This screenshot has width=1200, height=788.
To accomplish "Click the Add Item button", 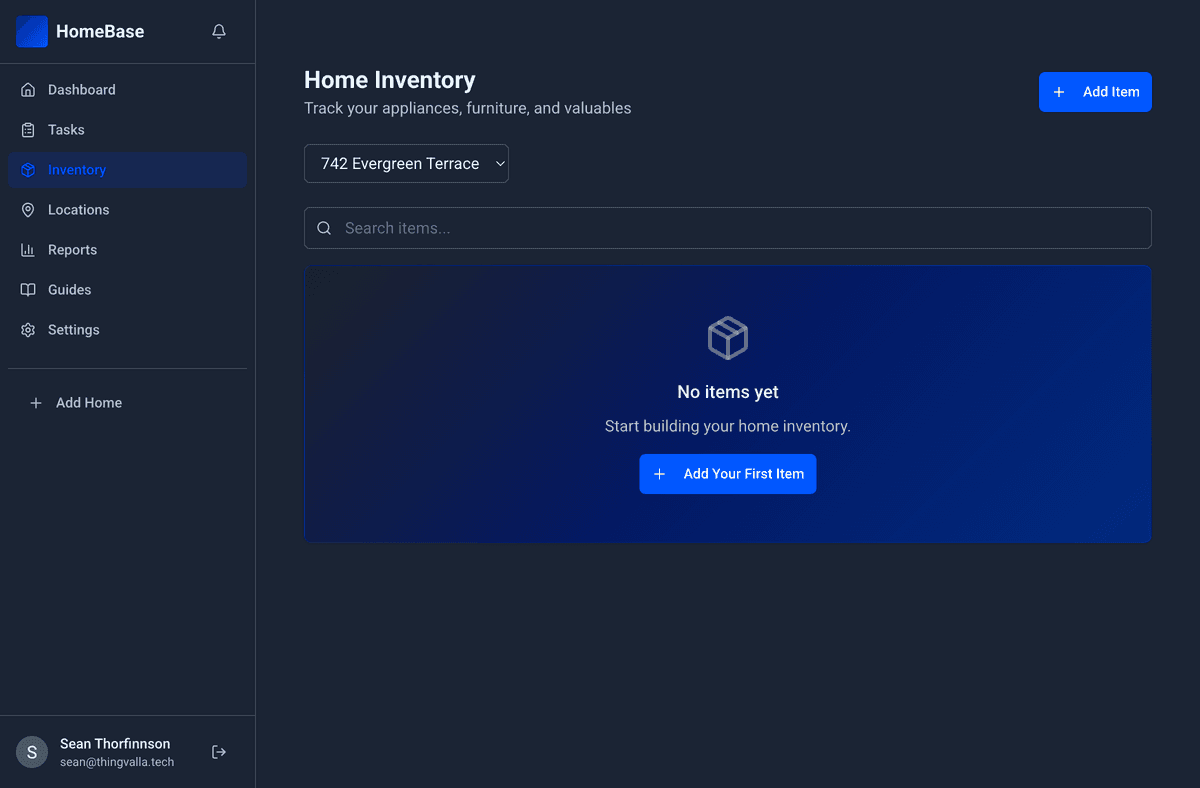I will 1095,91.
